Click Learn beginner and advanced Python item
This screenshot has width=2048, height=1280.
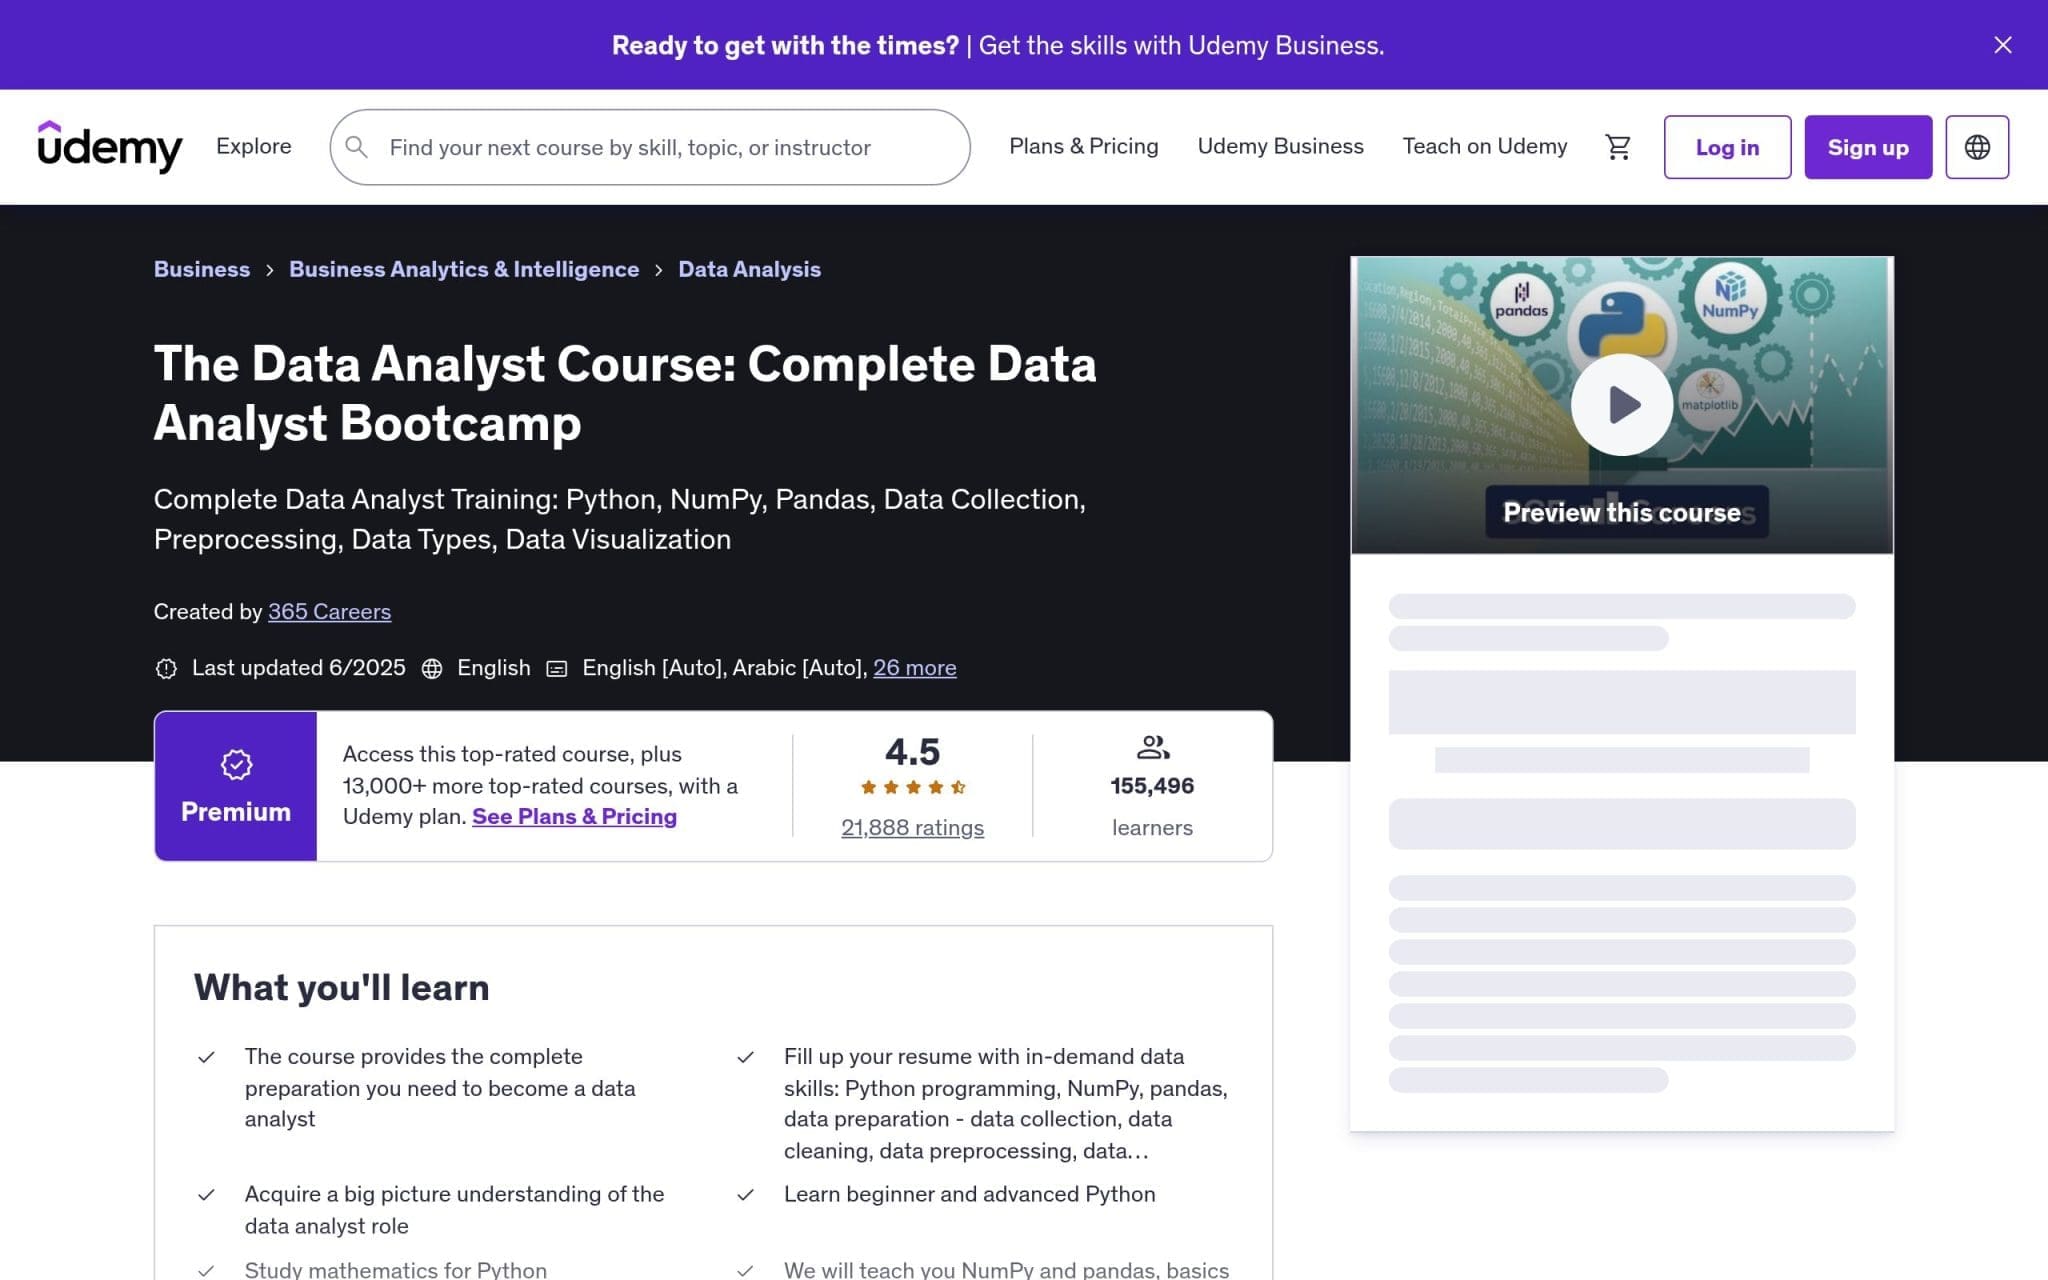coord(969,1194)
